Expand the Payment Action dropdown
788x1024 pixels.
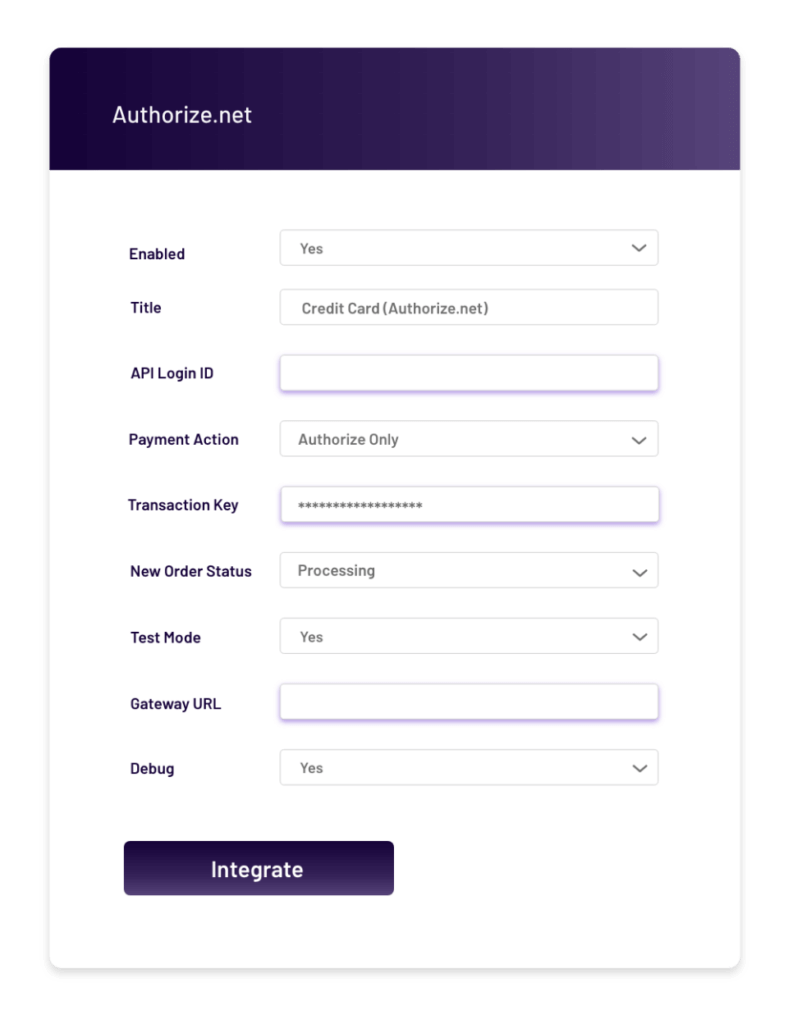[x=469, y=438]
